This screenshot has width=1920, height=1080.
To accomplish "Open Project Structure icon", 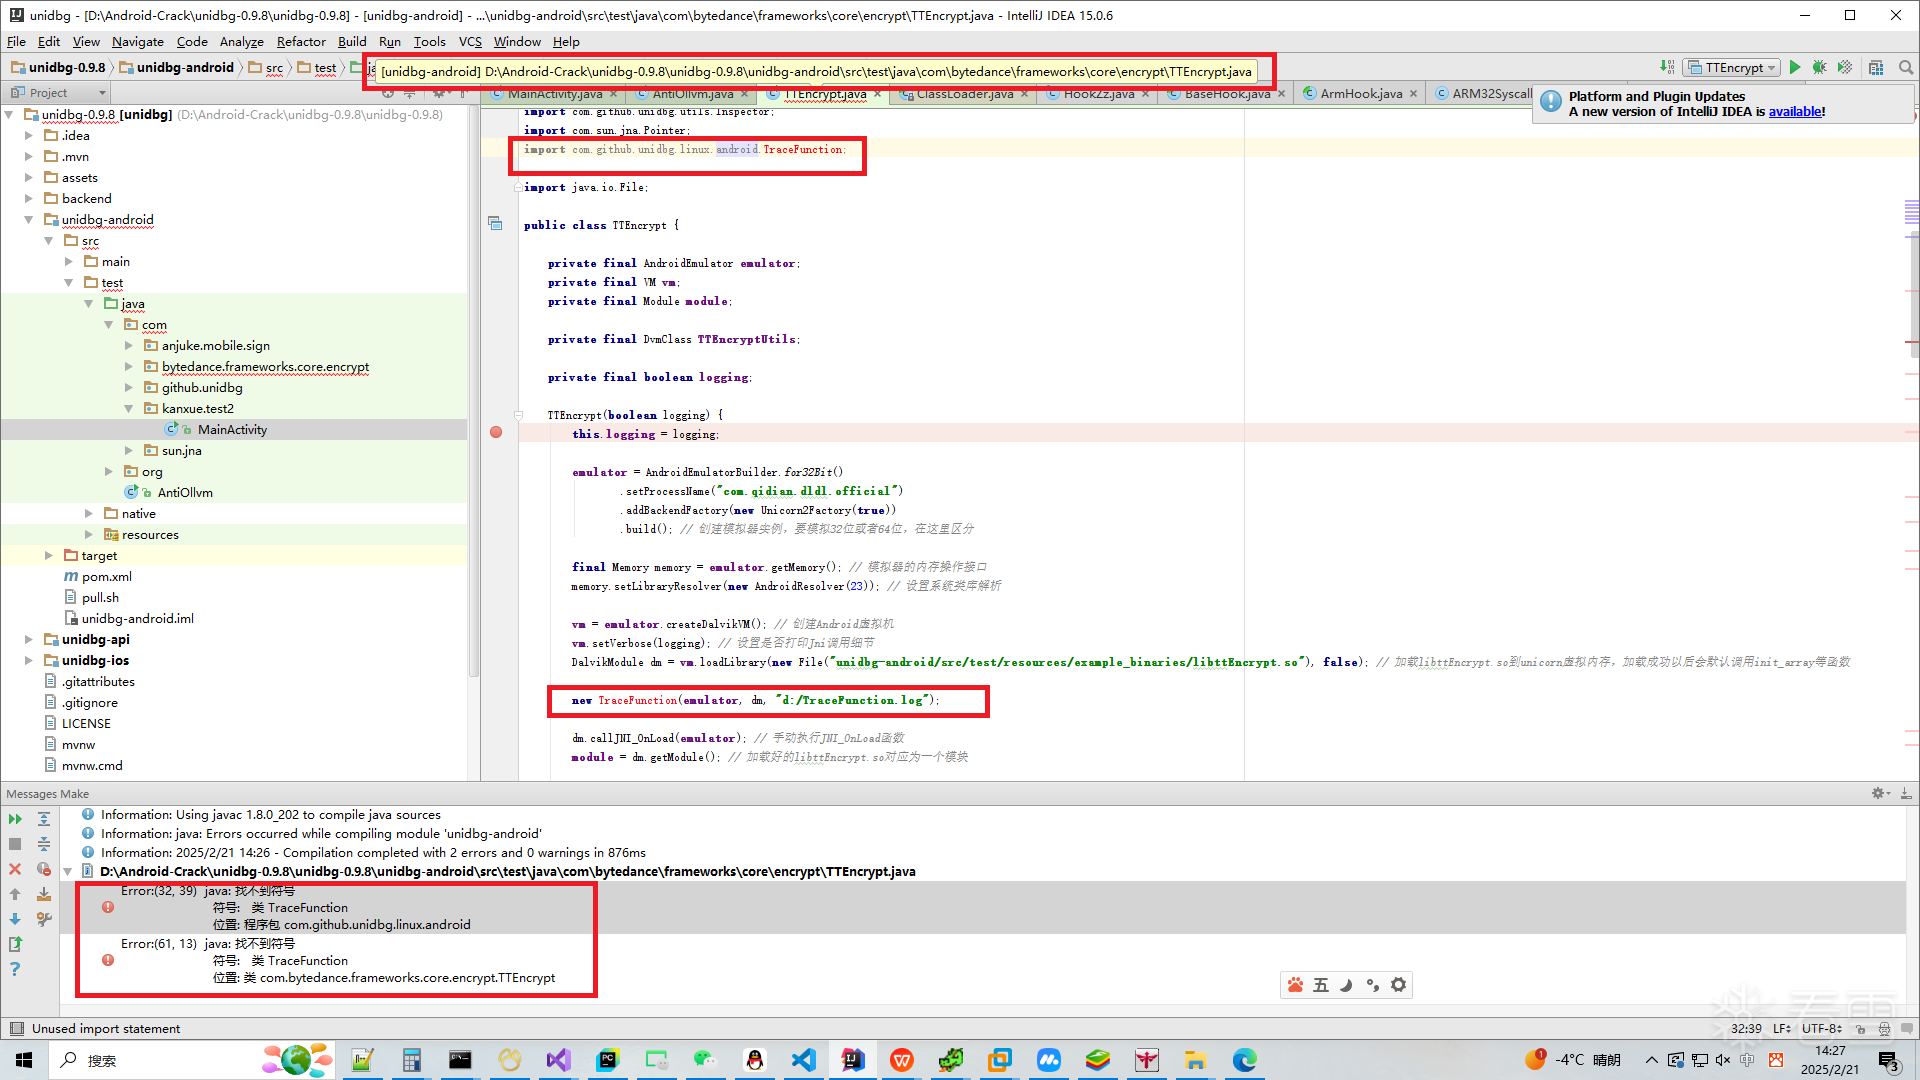I will pyautogui.click(x=1876, y=67).
